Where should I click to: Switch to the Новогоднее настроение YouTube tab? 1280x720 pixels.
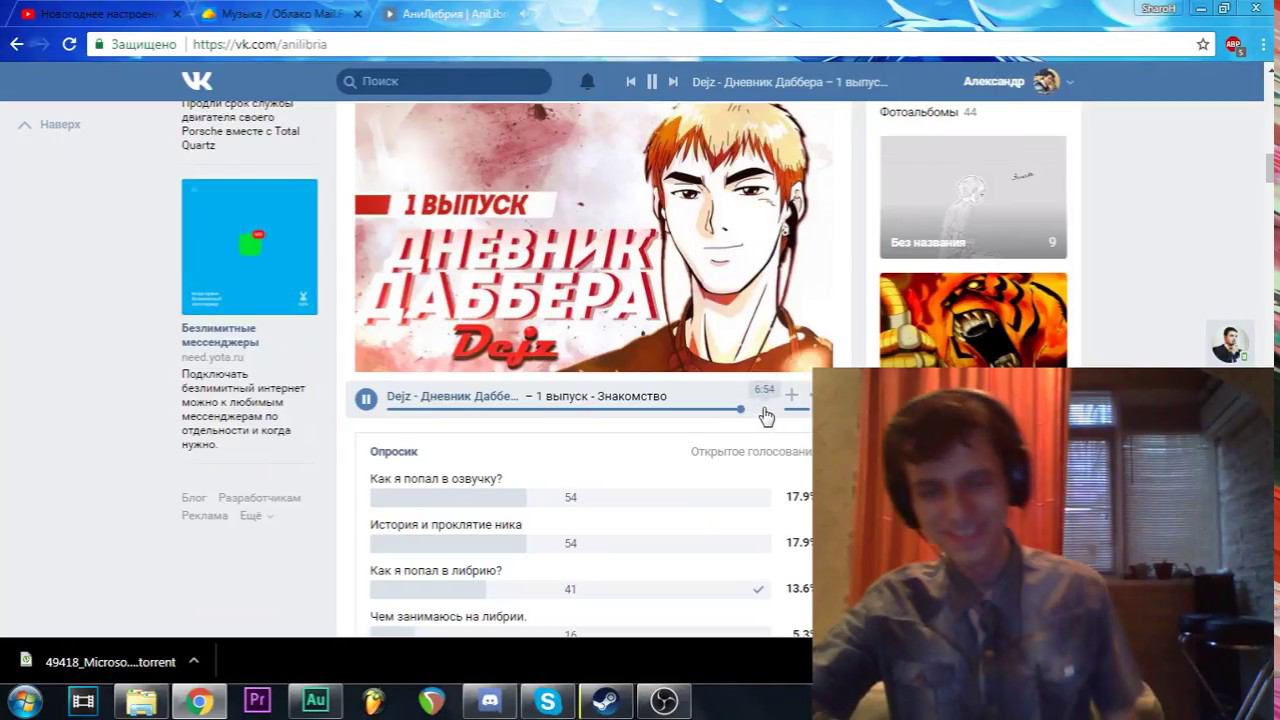pos(98,14)
